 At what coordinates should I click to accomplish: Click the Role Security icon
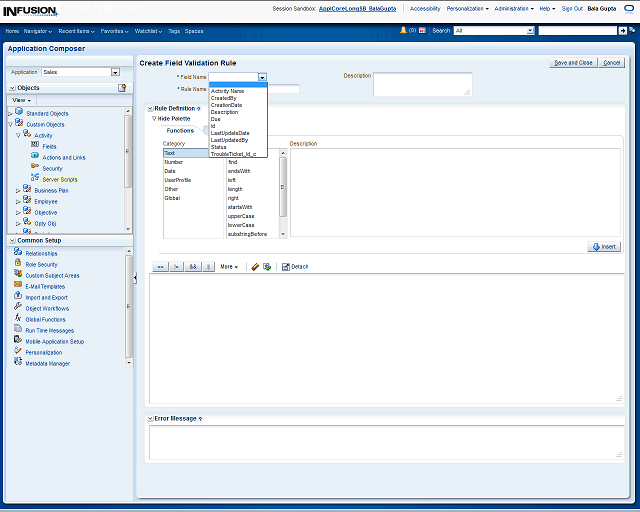(18, 264)
